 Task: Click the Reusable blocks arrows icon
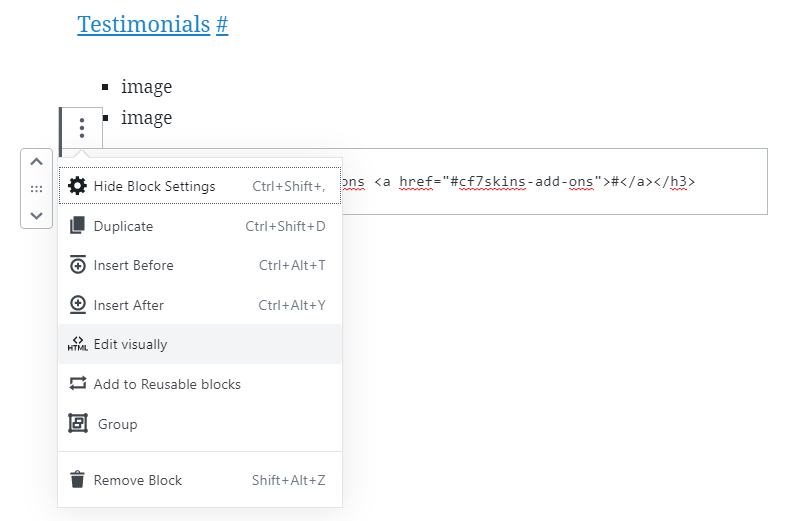coord(77,384)
